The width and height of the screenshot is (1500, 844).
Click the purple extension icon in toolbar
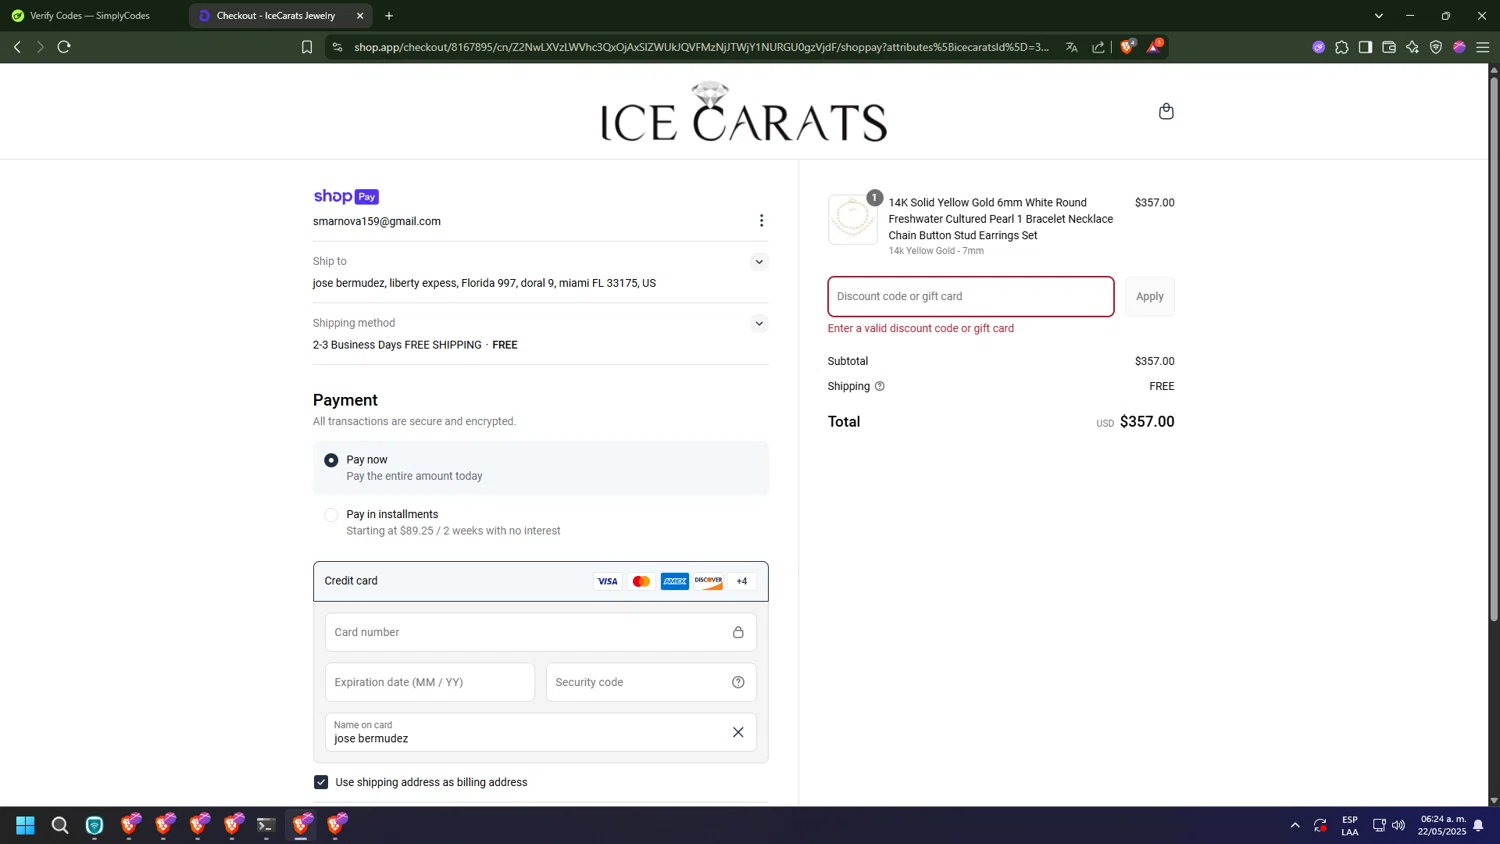pos(1319,47)
